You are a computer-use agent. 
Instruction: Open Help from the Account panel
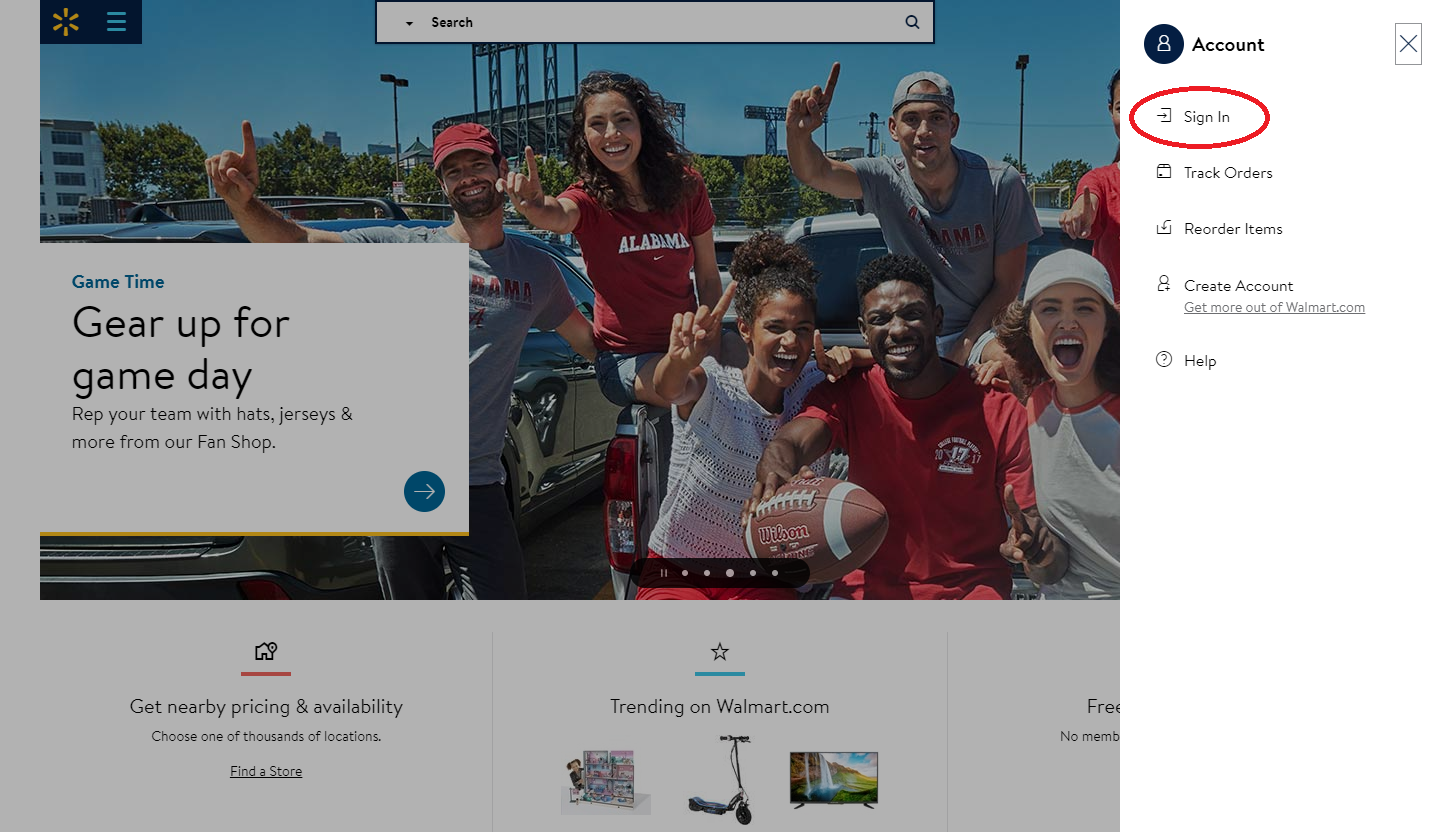coord(1199,361)
